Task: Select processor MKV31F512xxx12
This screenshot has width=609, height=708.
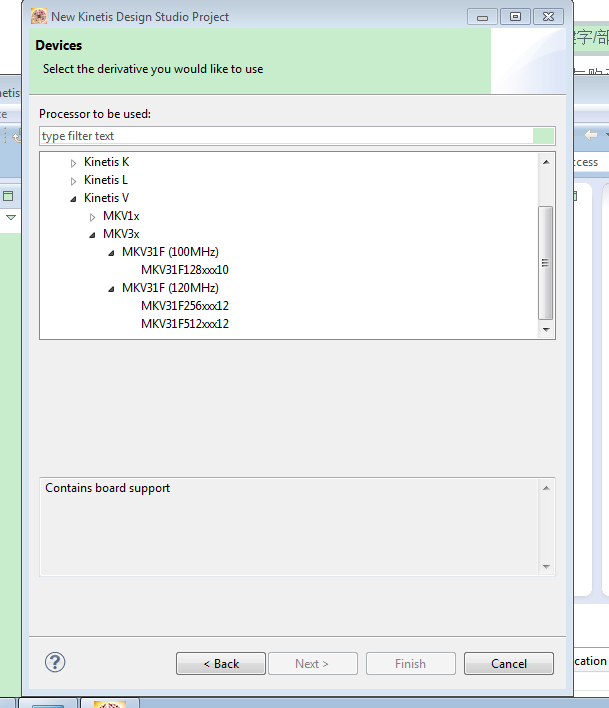Action: coord(185,324)
